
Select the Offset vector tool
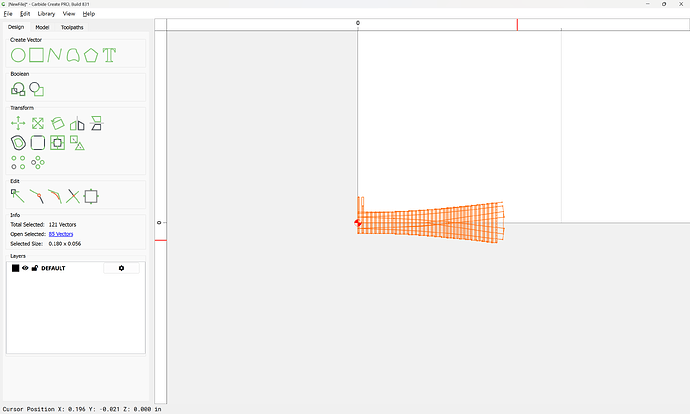tap(18, 143)
